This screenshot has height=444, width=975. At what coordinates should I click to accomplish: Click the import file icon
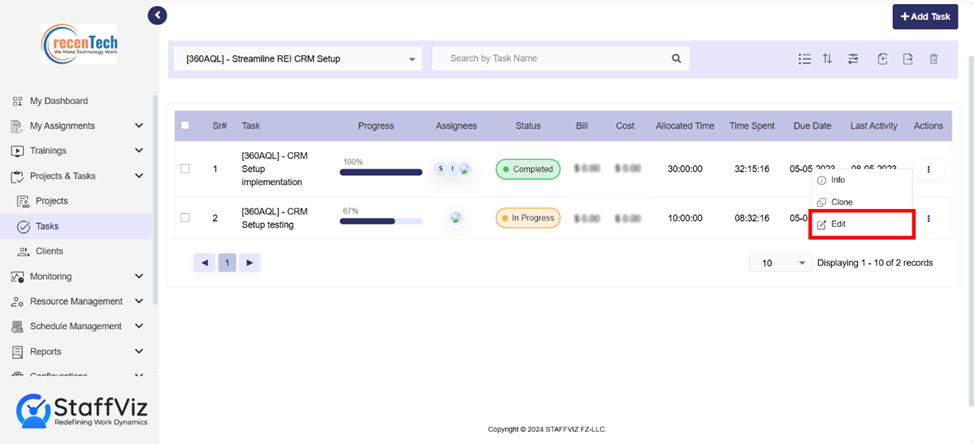(882, 59)
